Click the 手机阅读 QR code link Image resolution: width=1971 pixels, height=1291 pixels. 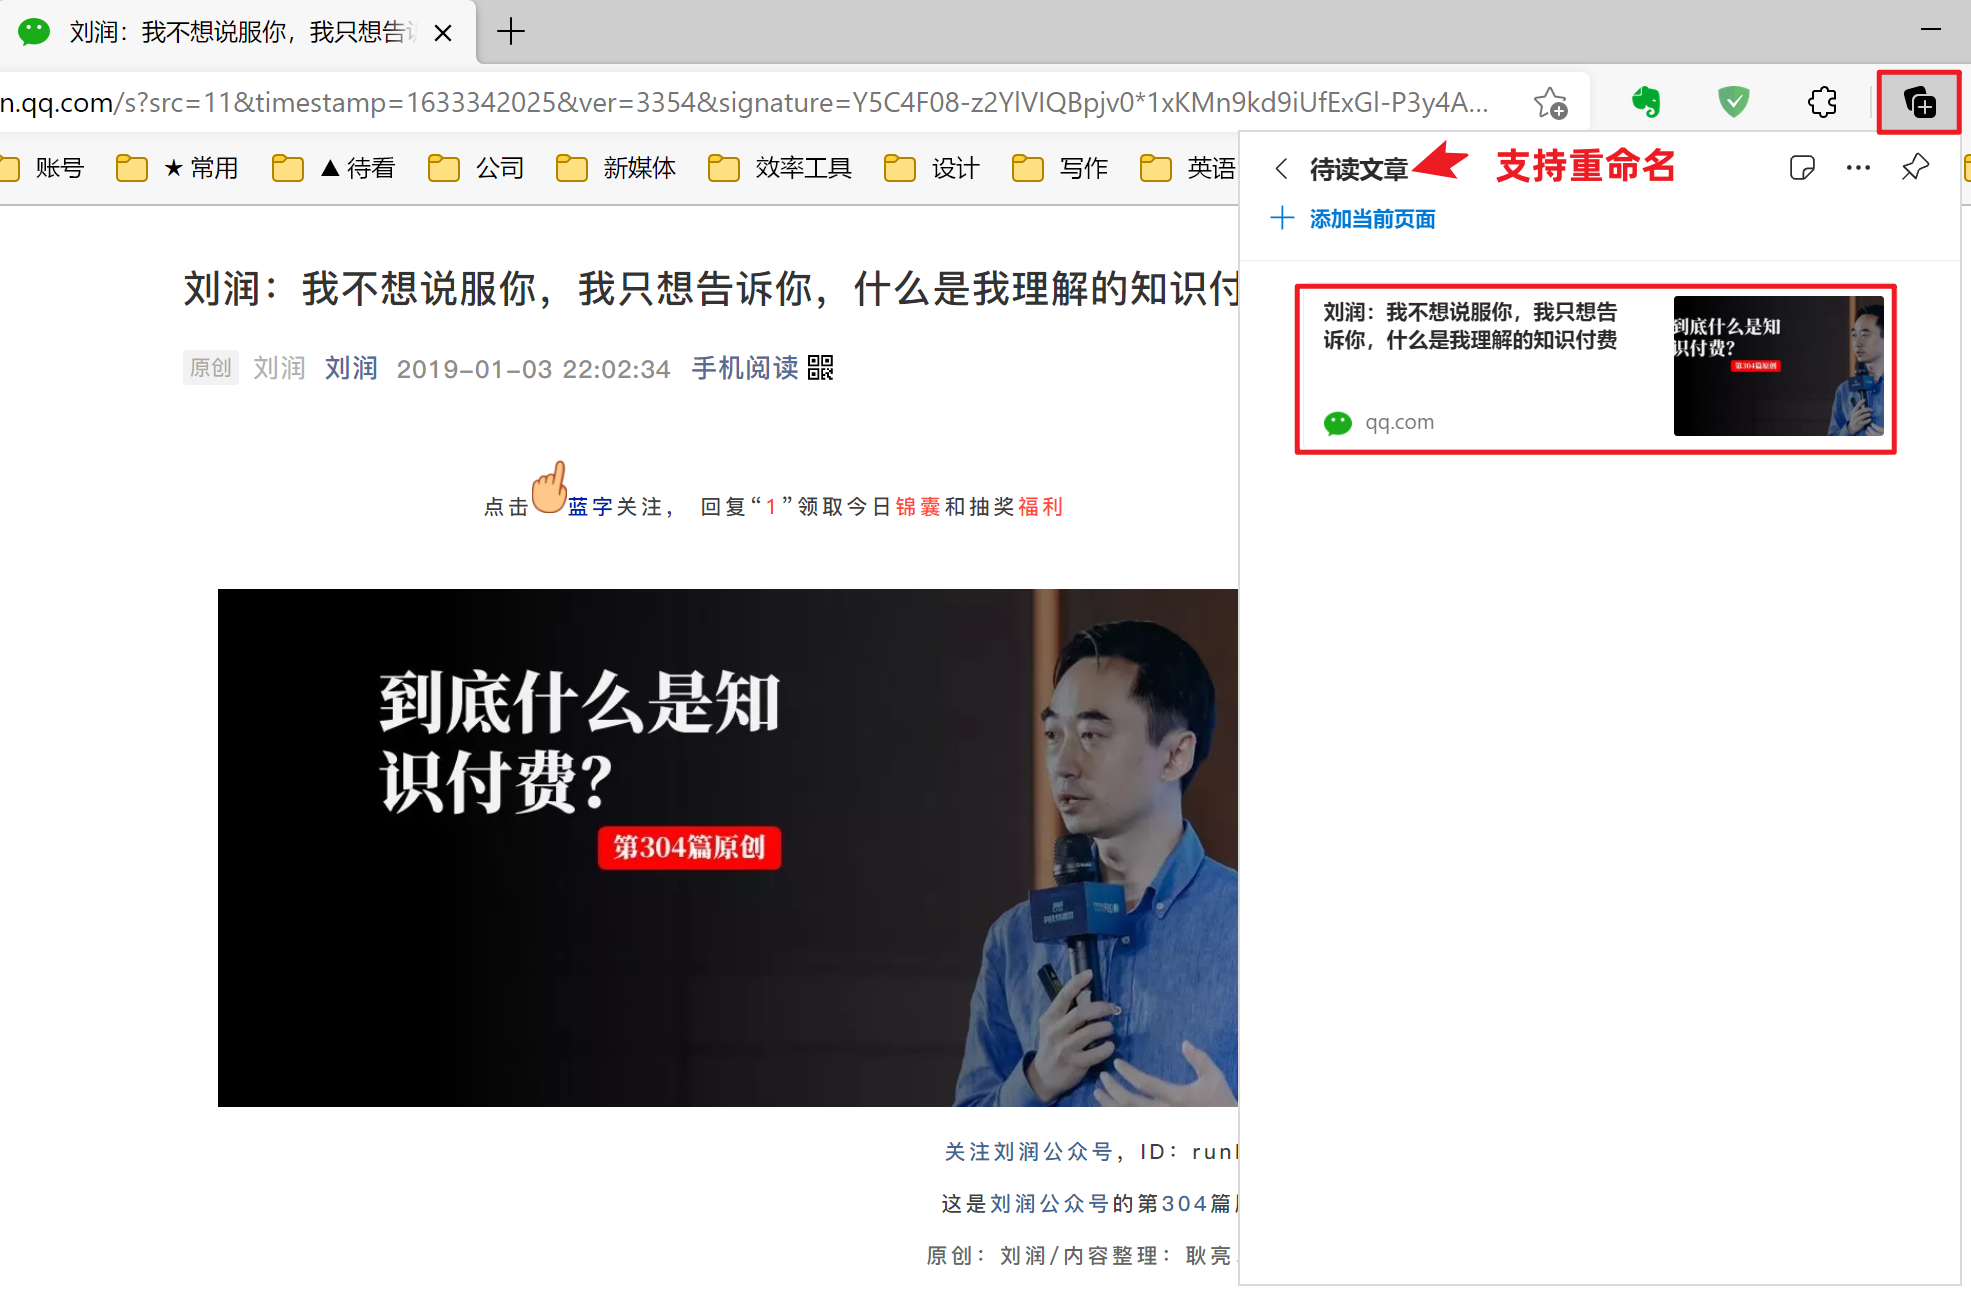coord(762,368)
